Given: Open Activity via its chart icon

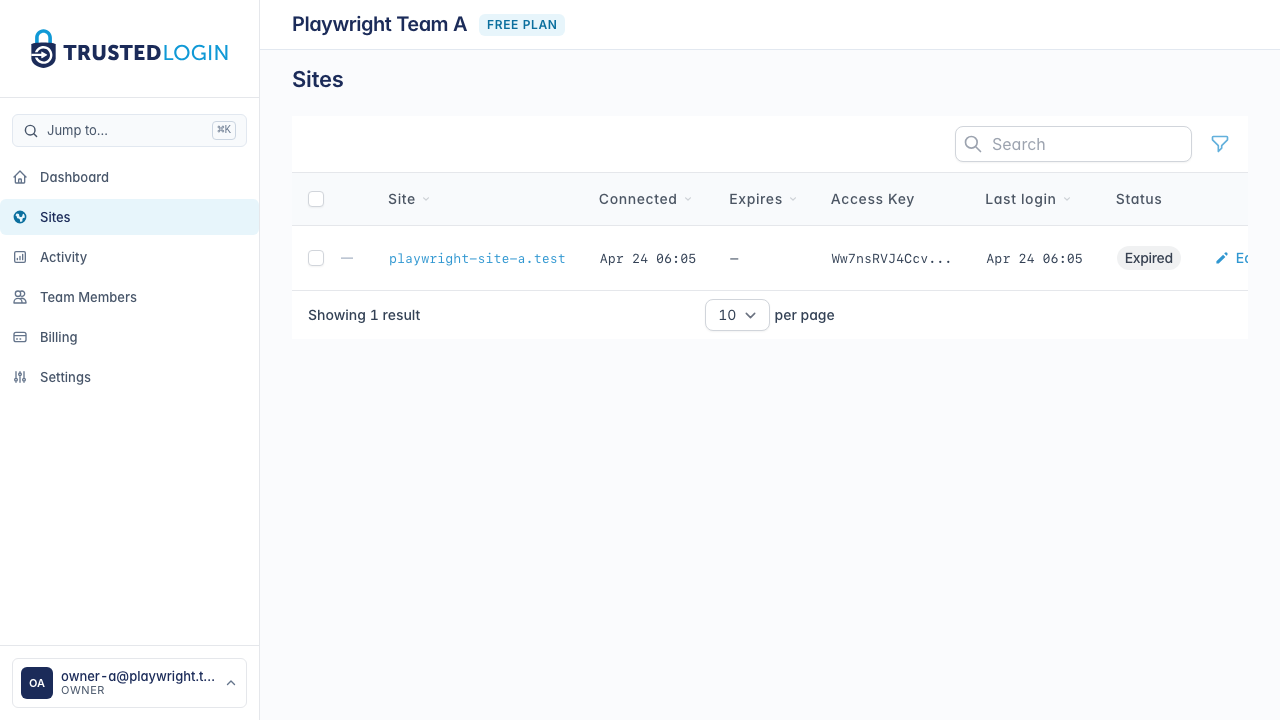Looking at the screenshot, I should (x=20, y=257).
